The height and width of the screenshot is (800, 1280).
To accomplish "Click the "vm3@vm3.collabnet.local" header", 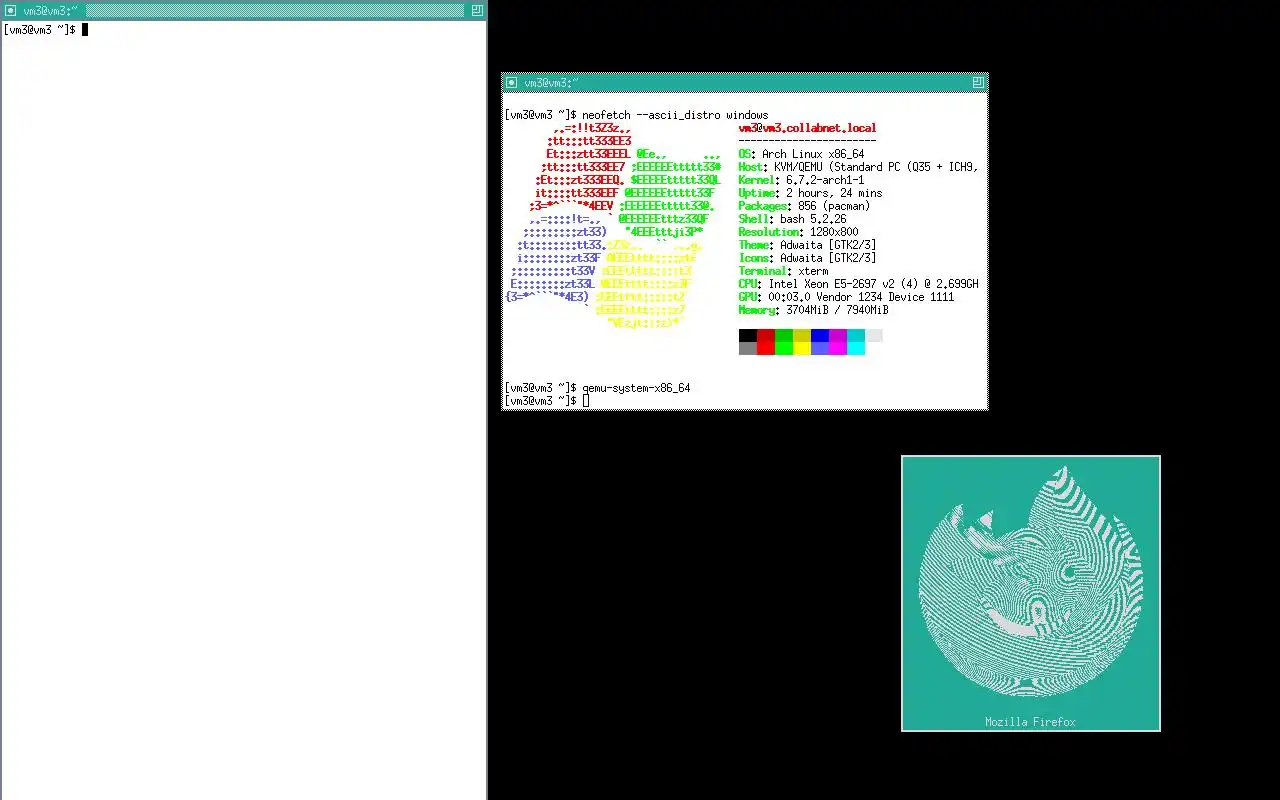I will [807, 128].
